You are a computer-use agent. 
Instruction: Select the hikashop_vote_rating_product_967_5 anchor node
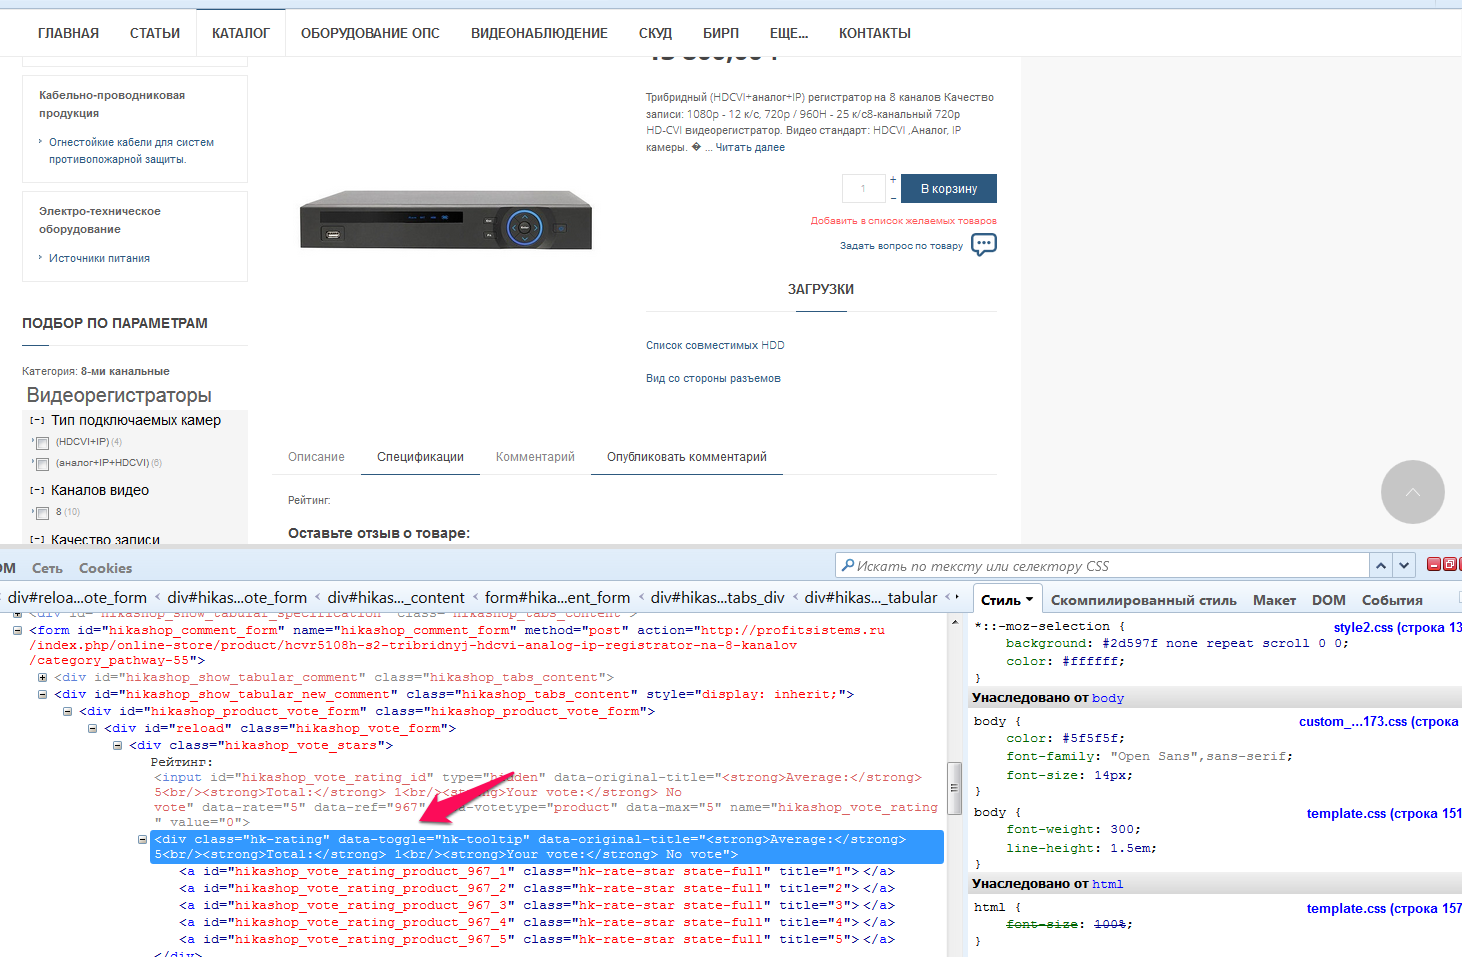537,939
